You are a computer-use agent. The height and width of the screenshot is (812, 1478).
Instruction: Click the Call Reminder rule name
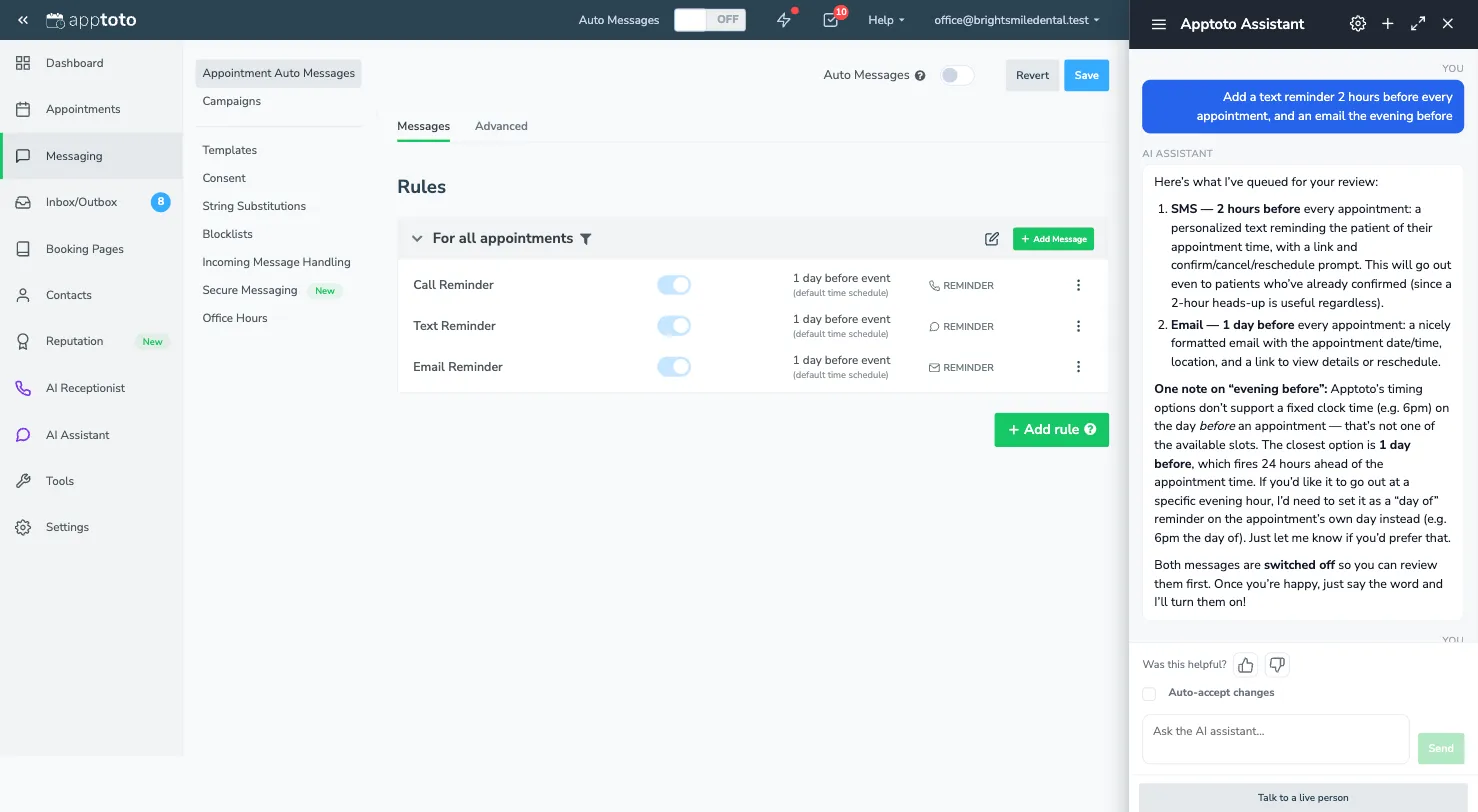(x=454, y=285)
